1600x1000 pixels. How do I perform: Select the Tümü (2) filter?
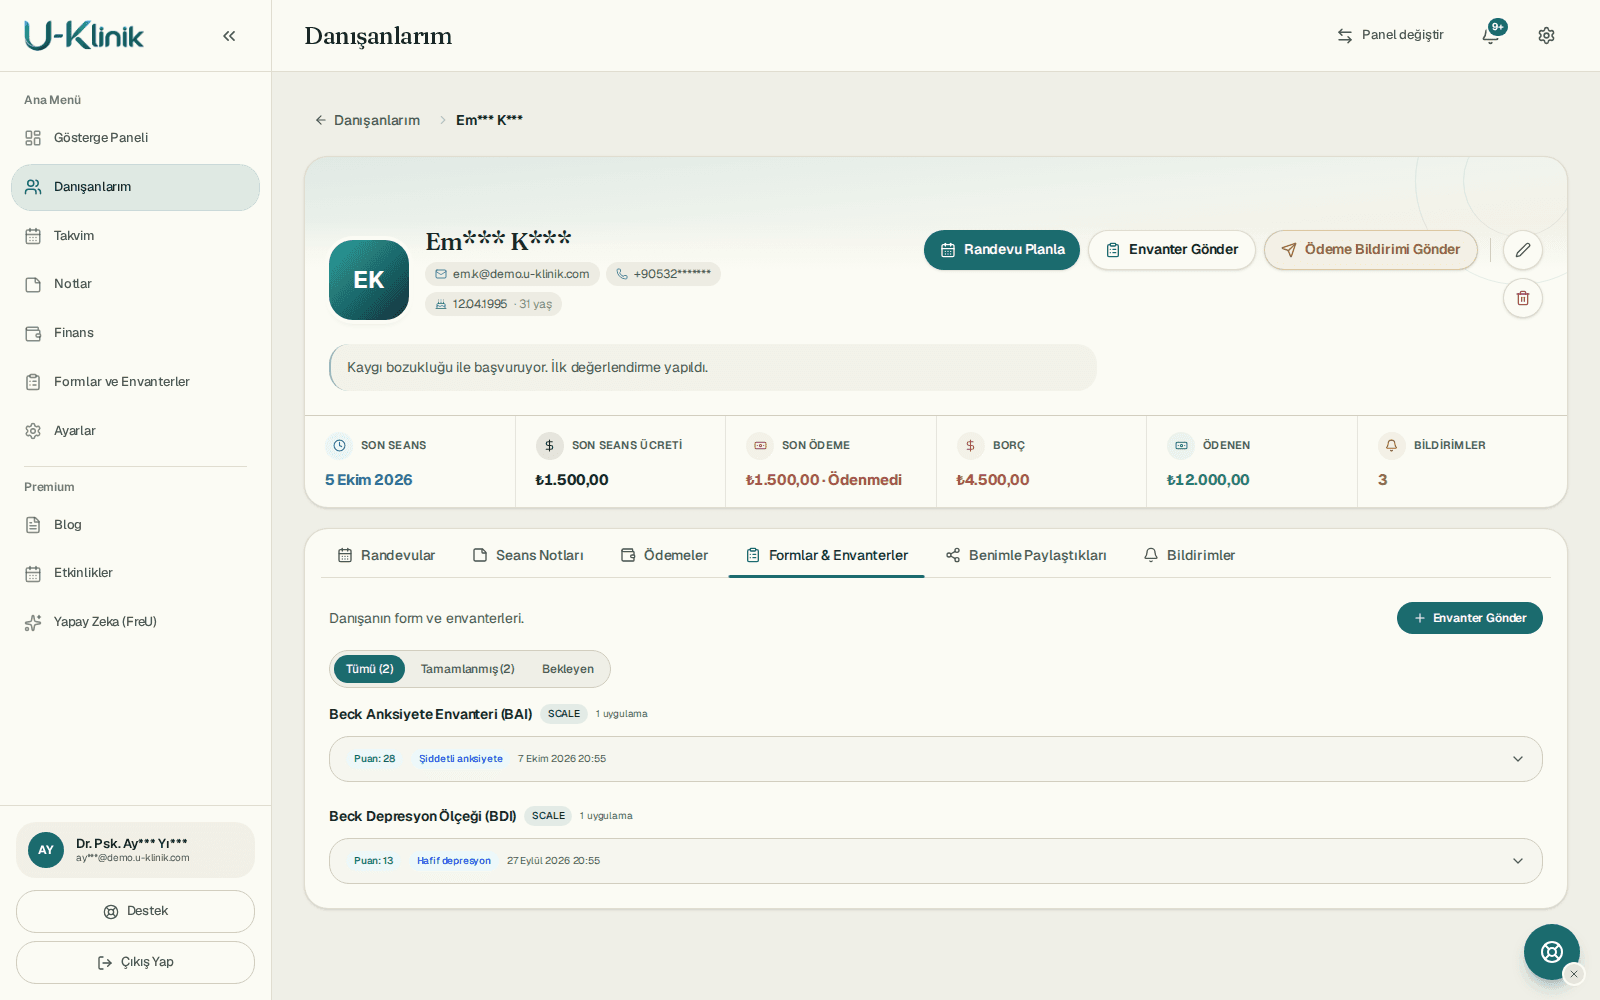[x=369, y=669]
